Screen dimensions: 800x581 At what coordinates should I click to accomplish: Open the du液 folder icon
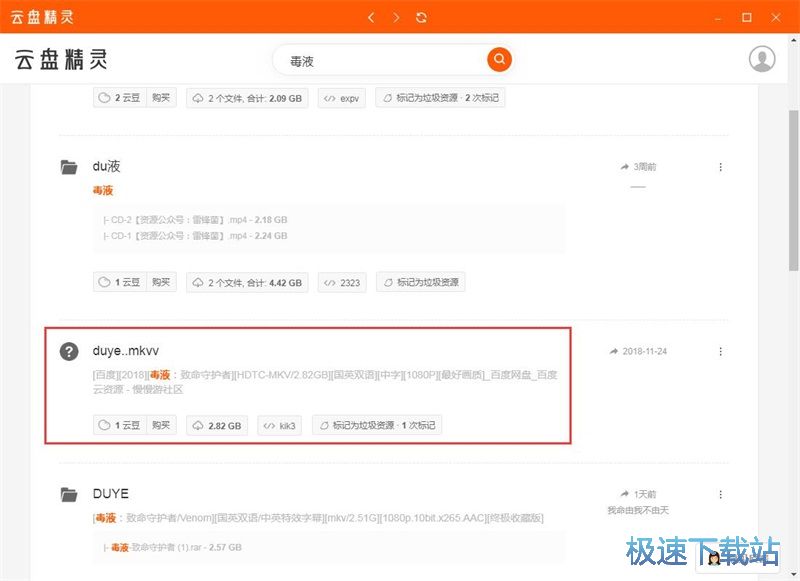coord(68,167)
